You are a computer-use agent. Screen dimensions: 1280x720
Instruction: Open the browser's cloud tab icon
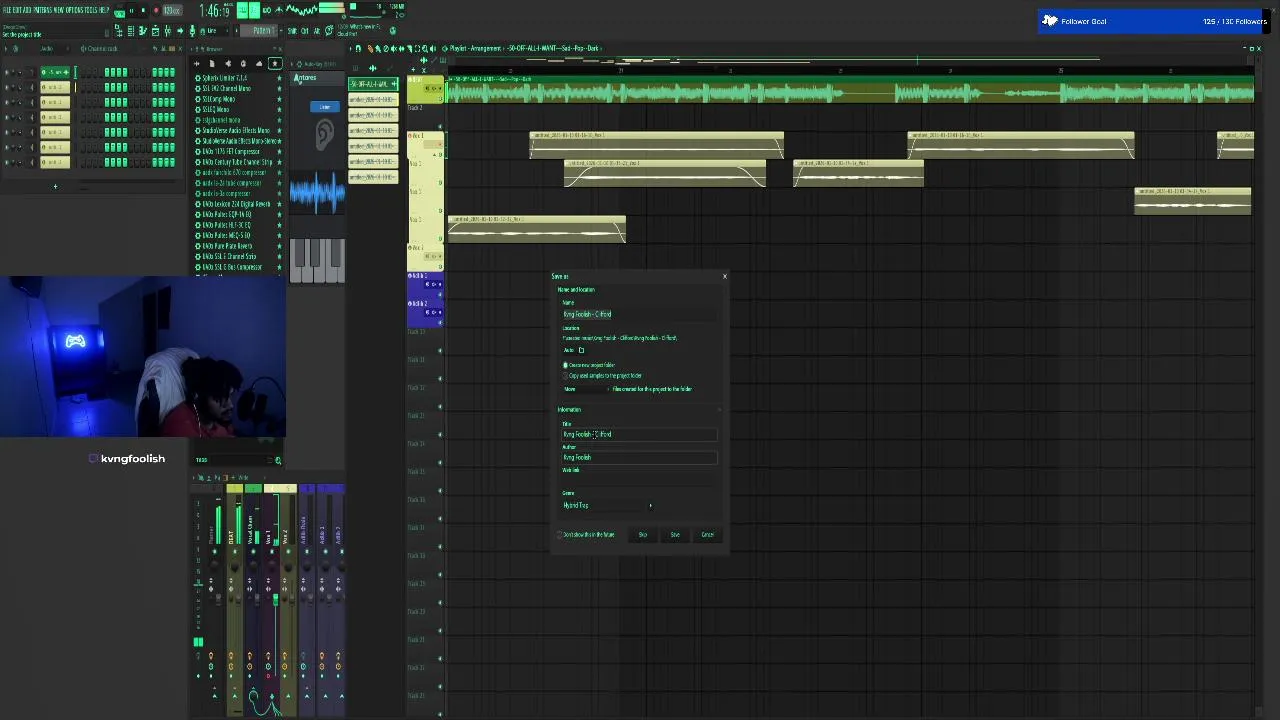(x=259, y=63)
